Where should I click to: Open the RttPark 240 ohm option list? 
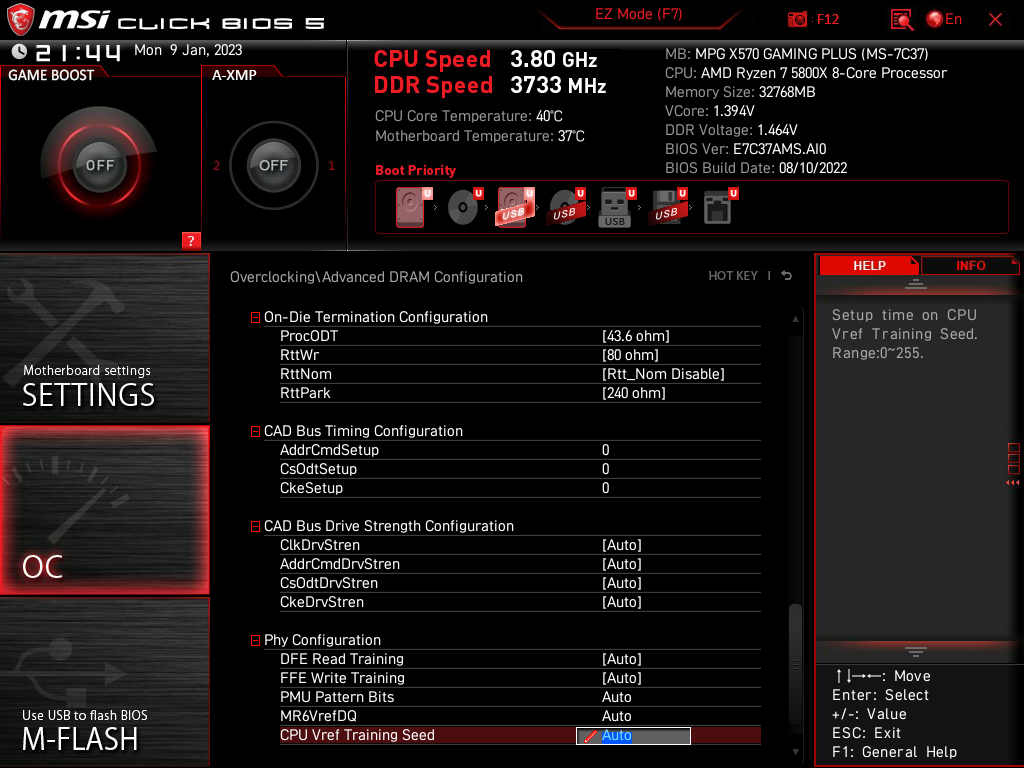[633, 393]
